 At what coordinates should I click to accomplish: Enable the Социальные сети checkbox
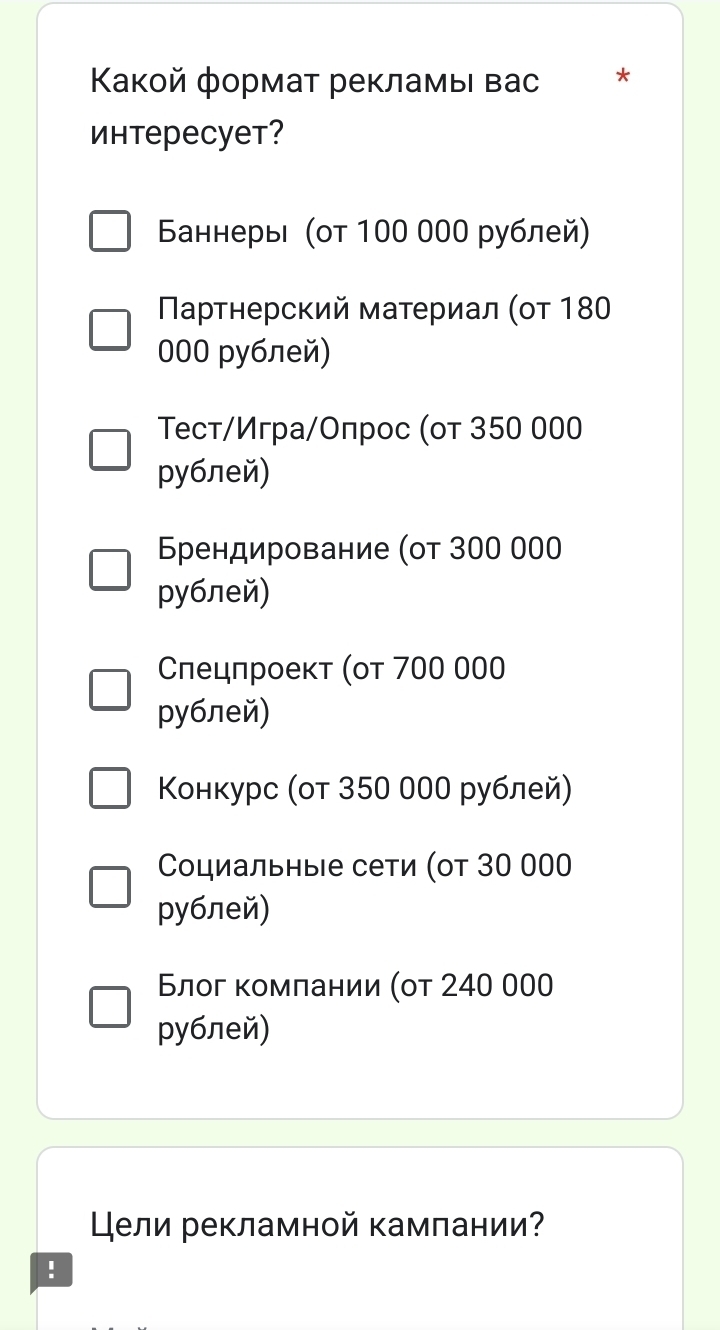[x=110, y=887]
